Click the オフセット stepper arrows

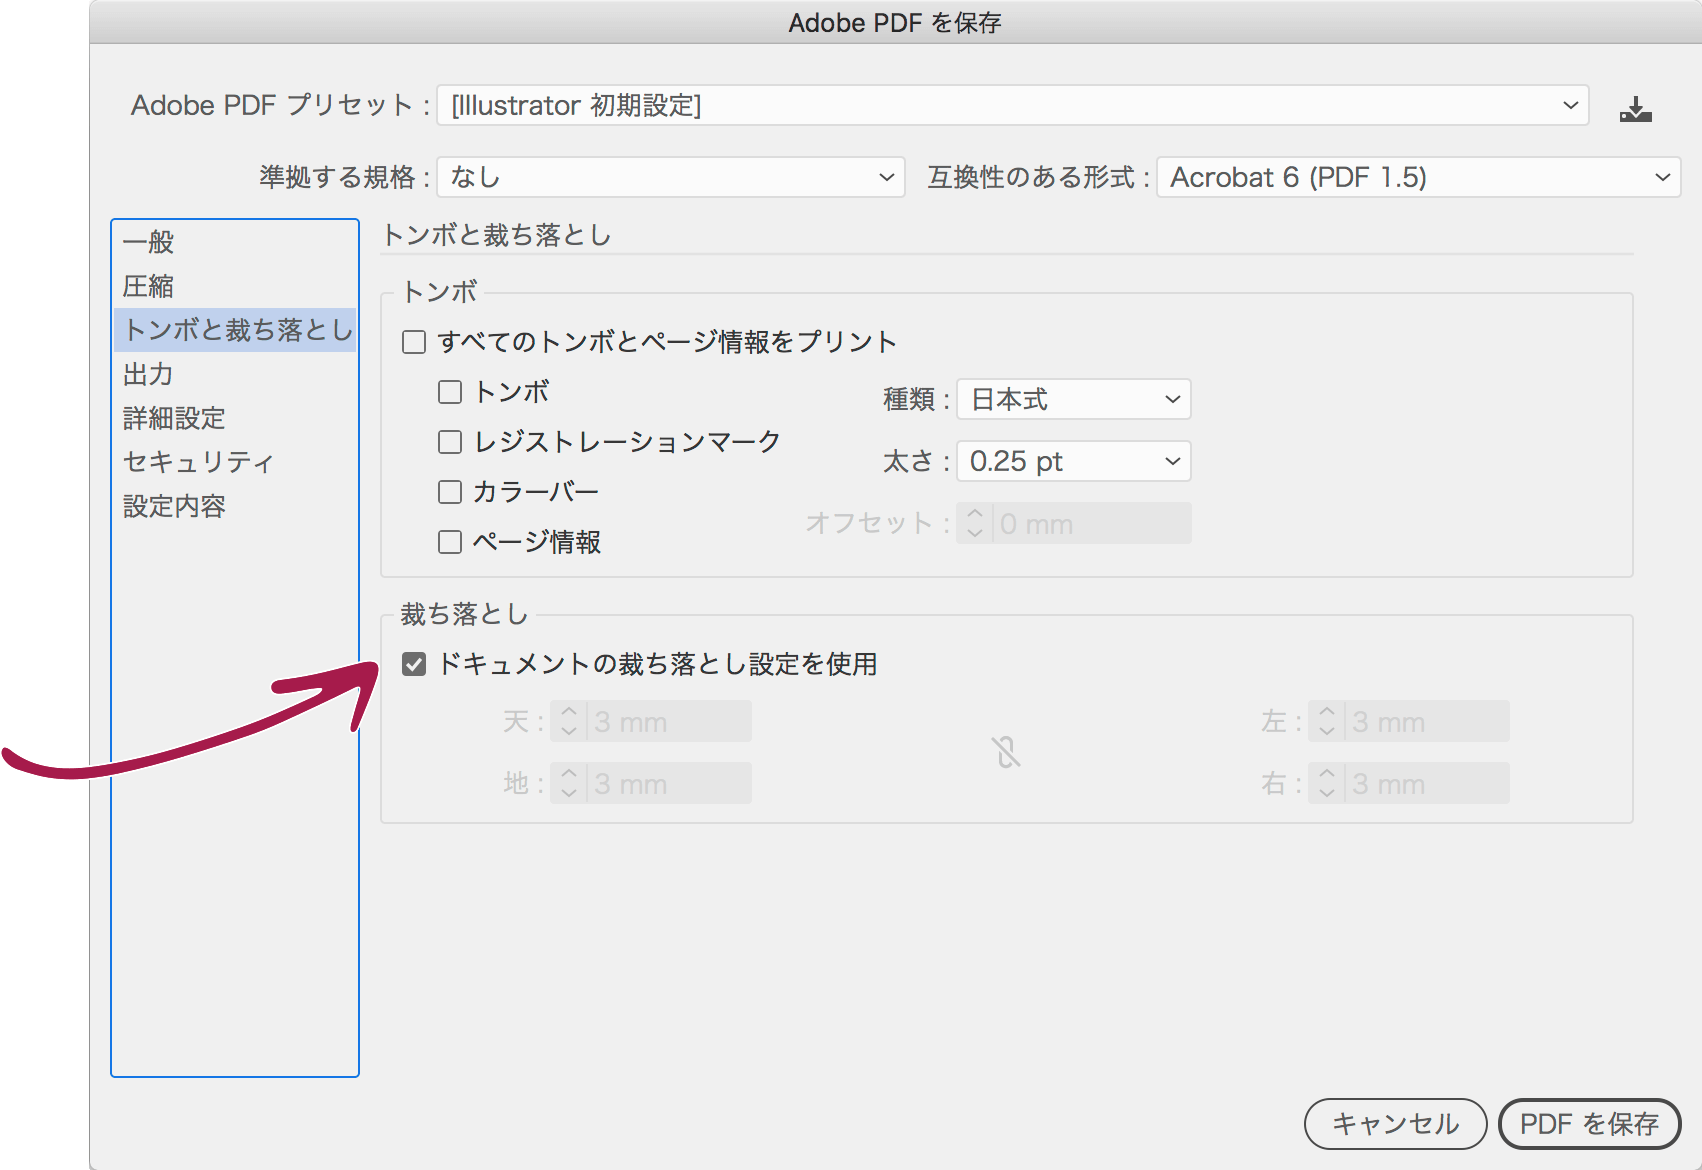pos(975,523)
